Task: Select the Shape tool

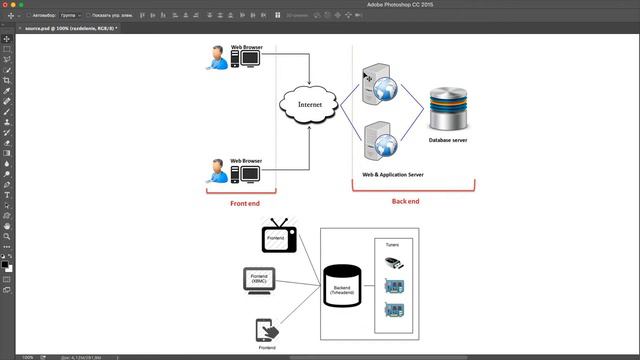Action: (7, 216)
